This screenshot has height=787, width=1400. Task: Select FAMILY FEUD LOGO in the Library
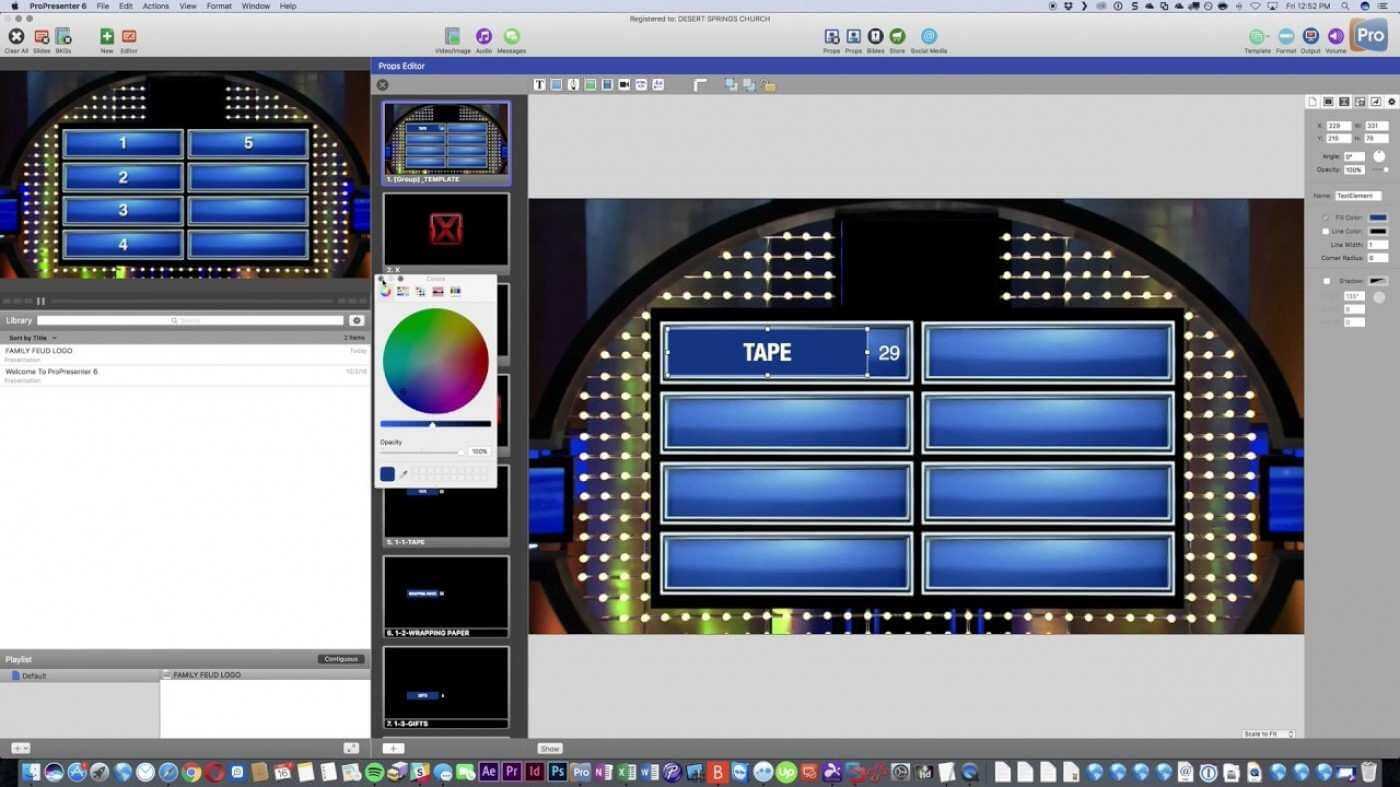pos(185,354)
